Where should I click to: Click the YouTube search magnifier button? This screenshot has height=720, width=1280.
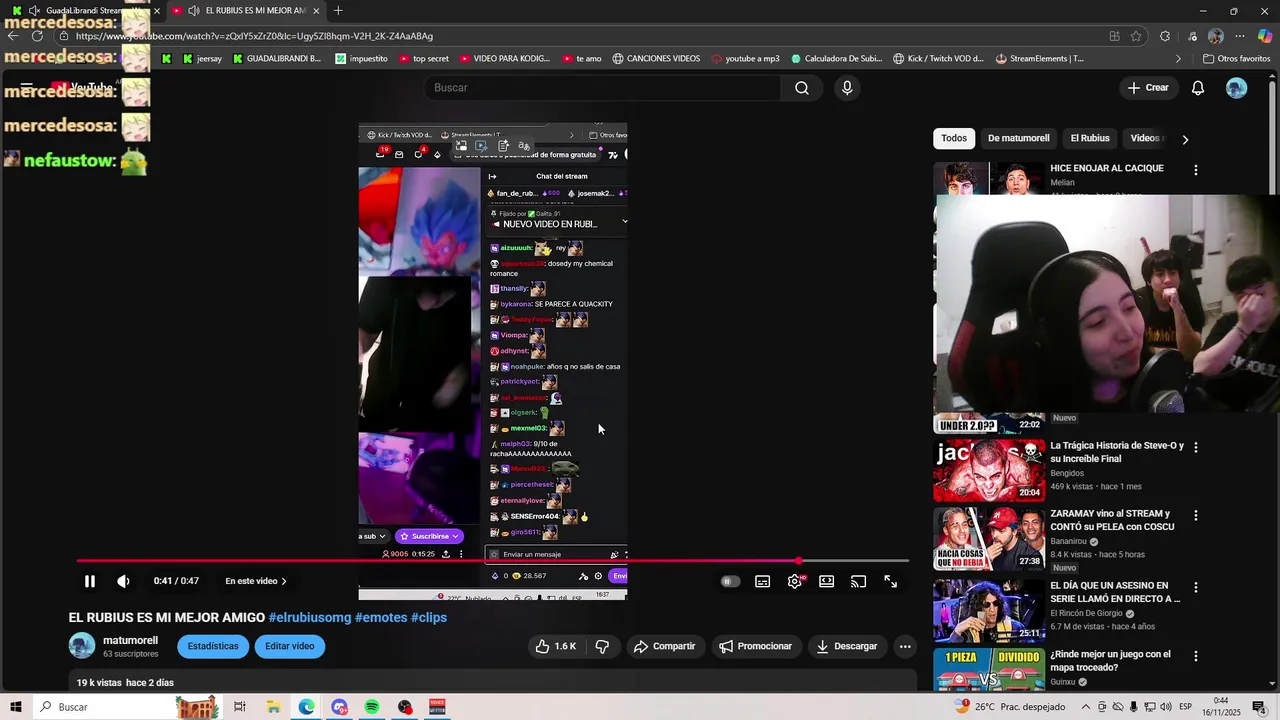[802, 88]
